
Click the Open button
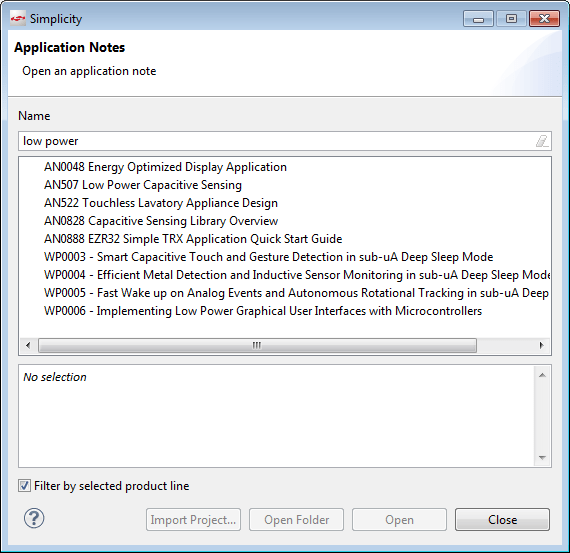coord(399,520)
